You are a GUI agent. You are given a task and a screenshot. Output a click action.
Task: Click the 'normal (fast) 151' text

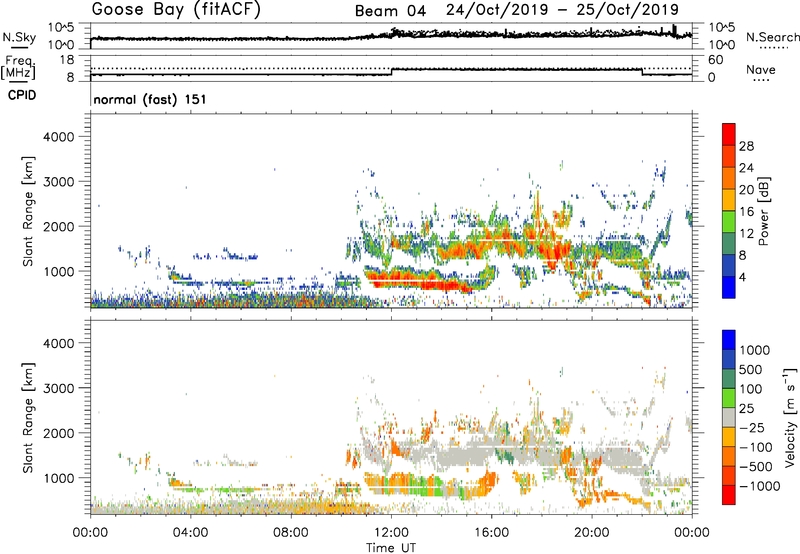coord(150,99)
